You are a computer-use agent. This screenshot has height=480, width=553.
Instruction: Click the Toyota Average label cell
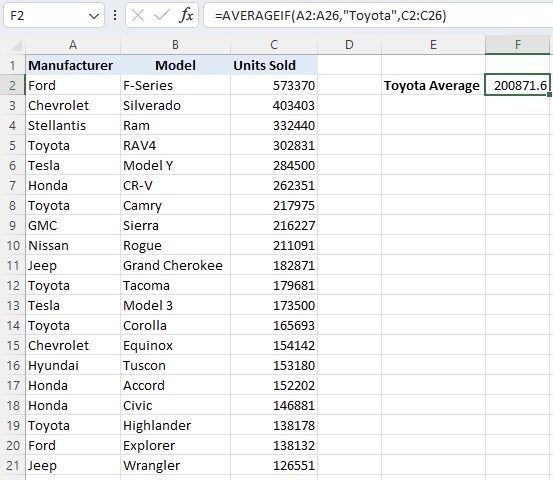point(433,85)
